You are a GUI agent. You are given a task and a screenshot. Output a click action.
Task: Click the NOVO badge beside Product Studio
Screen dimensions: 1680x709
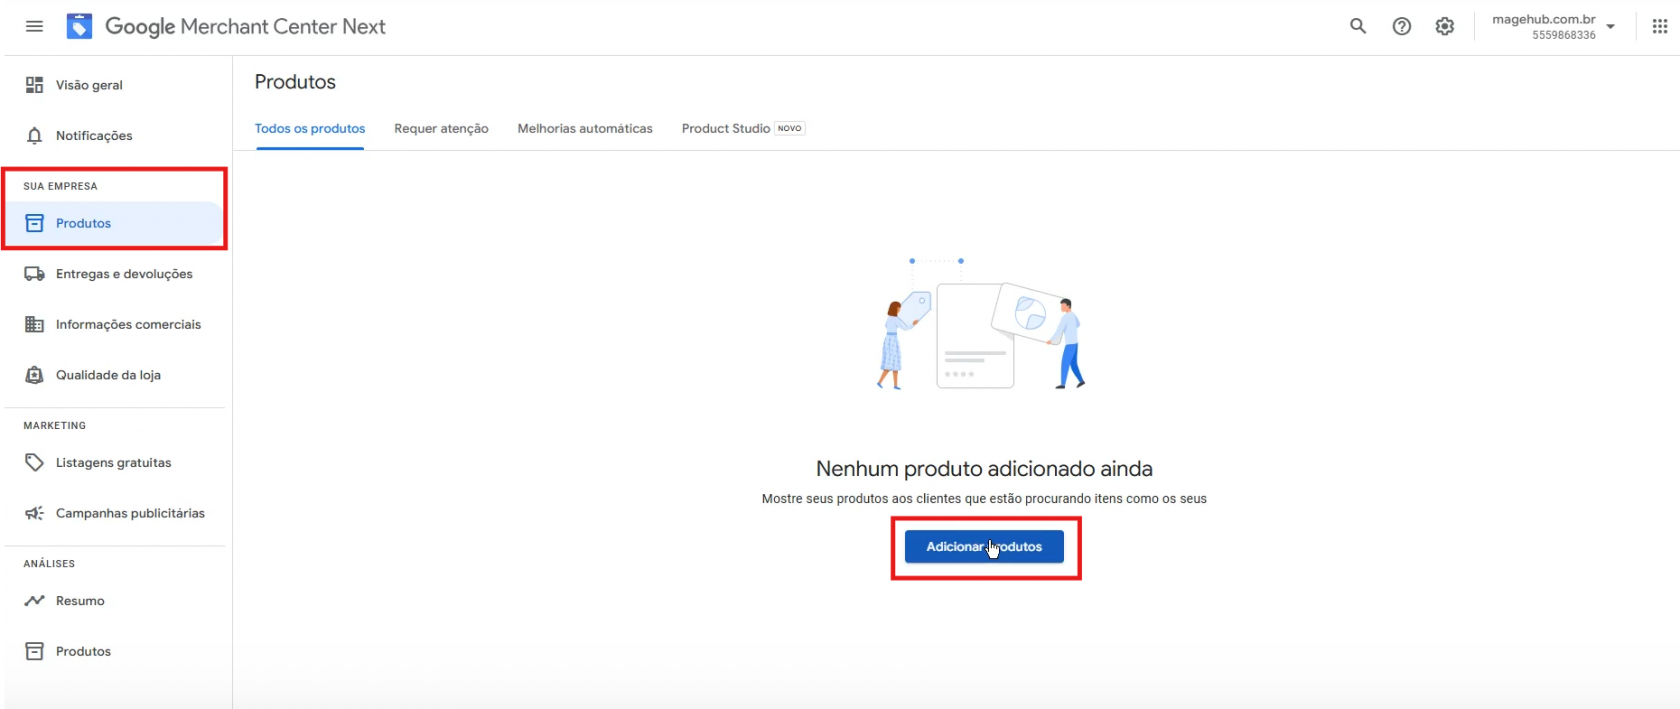tap(790, 128)
